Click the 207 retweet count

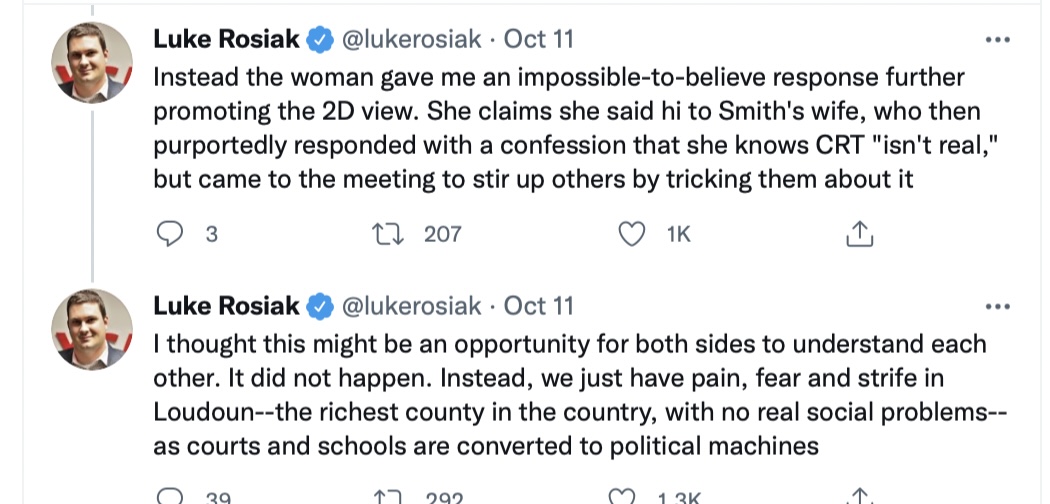(x=442, y=234)
